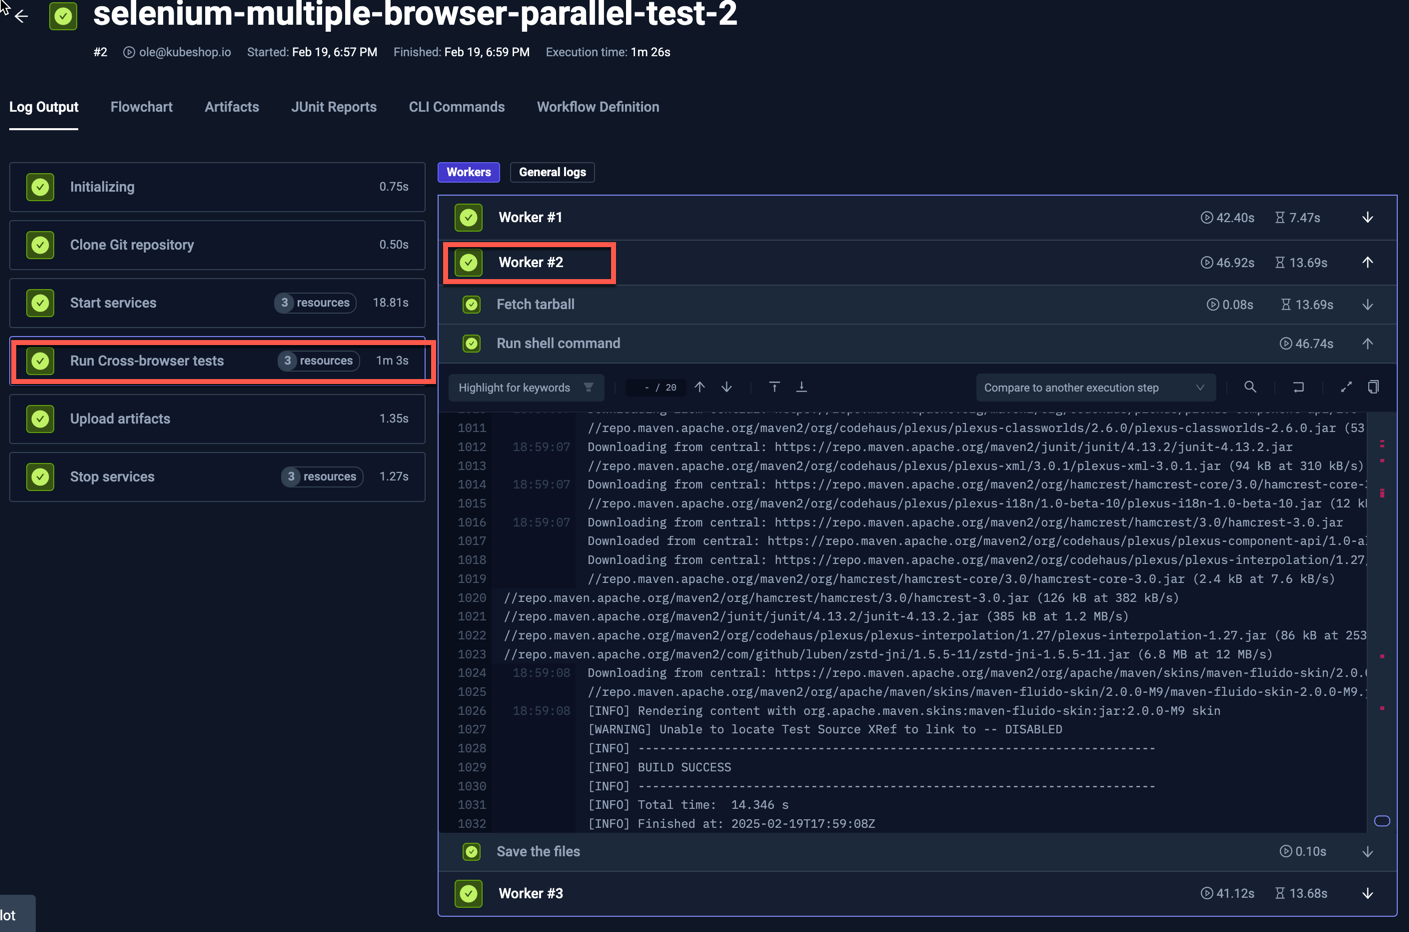Expand Worker #1 logs
This screenshot has height=932, width=1409.
(1367, 218)
